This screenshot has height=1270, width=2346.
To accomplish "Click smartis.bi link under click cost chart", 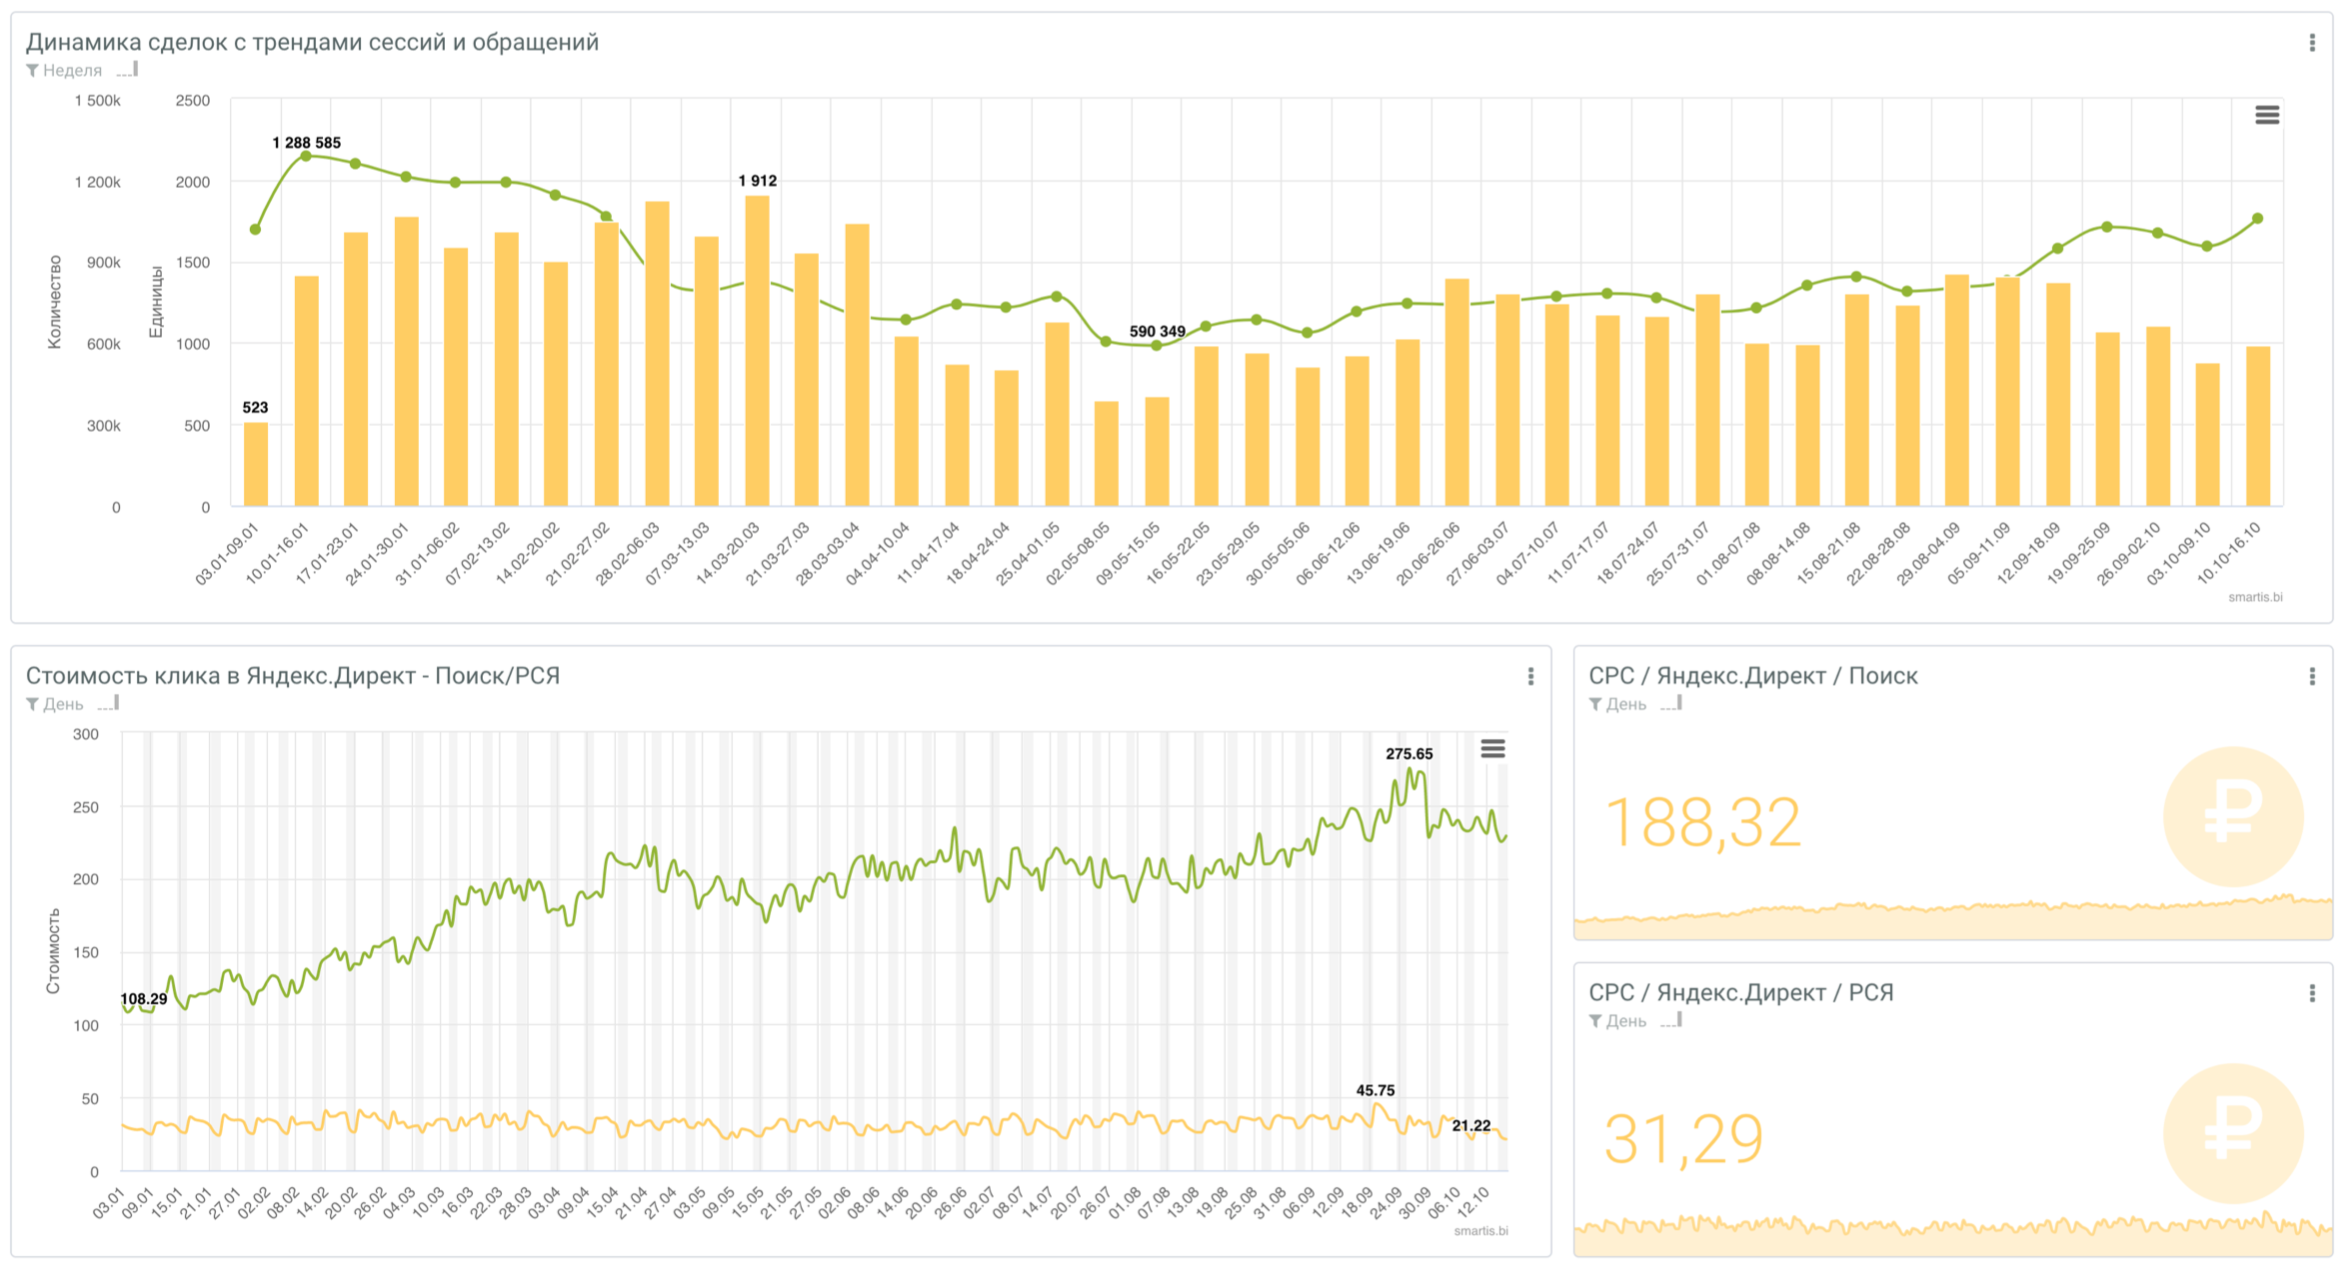I will click(x=1480, y=1231).
